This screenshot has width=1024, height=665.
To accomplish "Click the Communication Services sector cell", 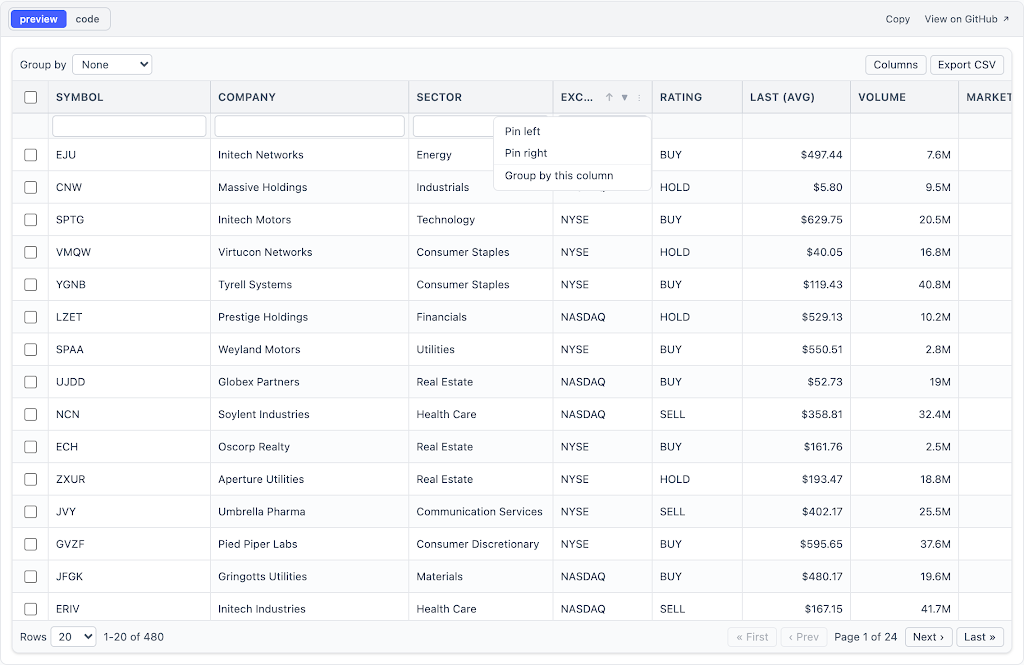I will (x=479, y=511).
